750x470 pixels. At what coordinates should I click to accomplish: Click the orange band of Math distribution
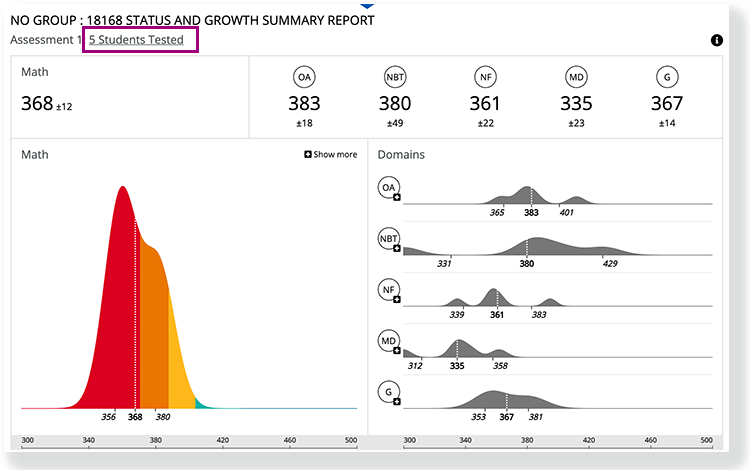152,320
